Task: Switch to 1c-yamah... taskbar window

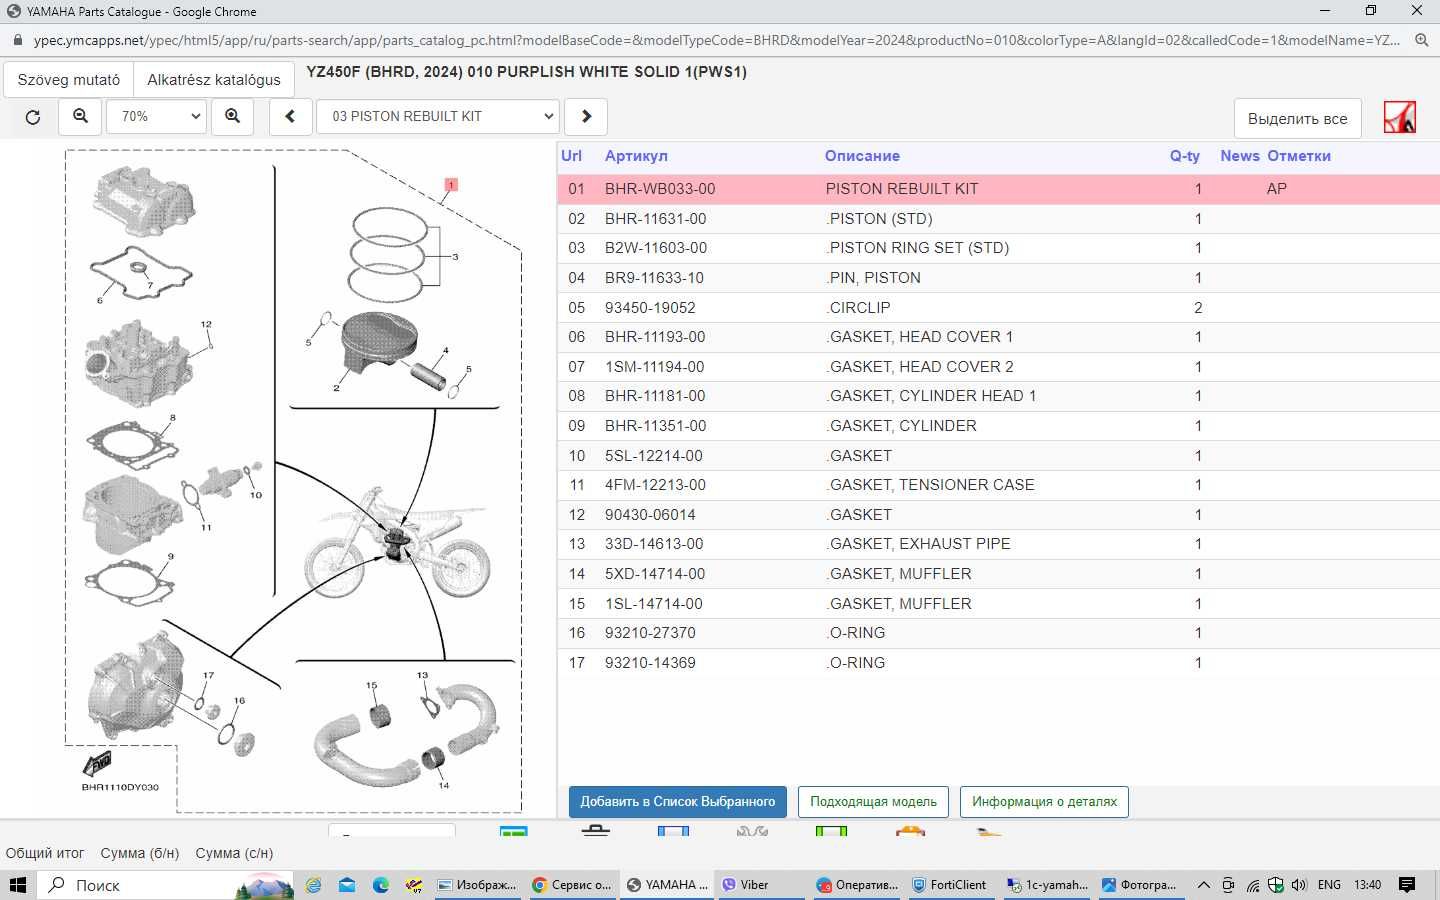Action: [1047, 885]
